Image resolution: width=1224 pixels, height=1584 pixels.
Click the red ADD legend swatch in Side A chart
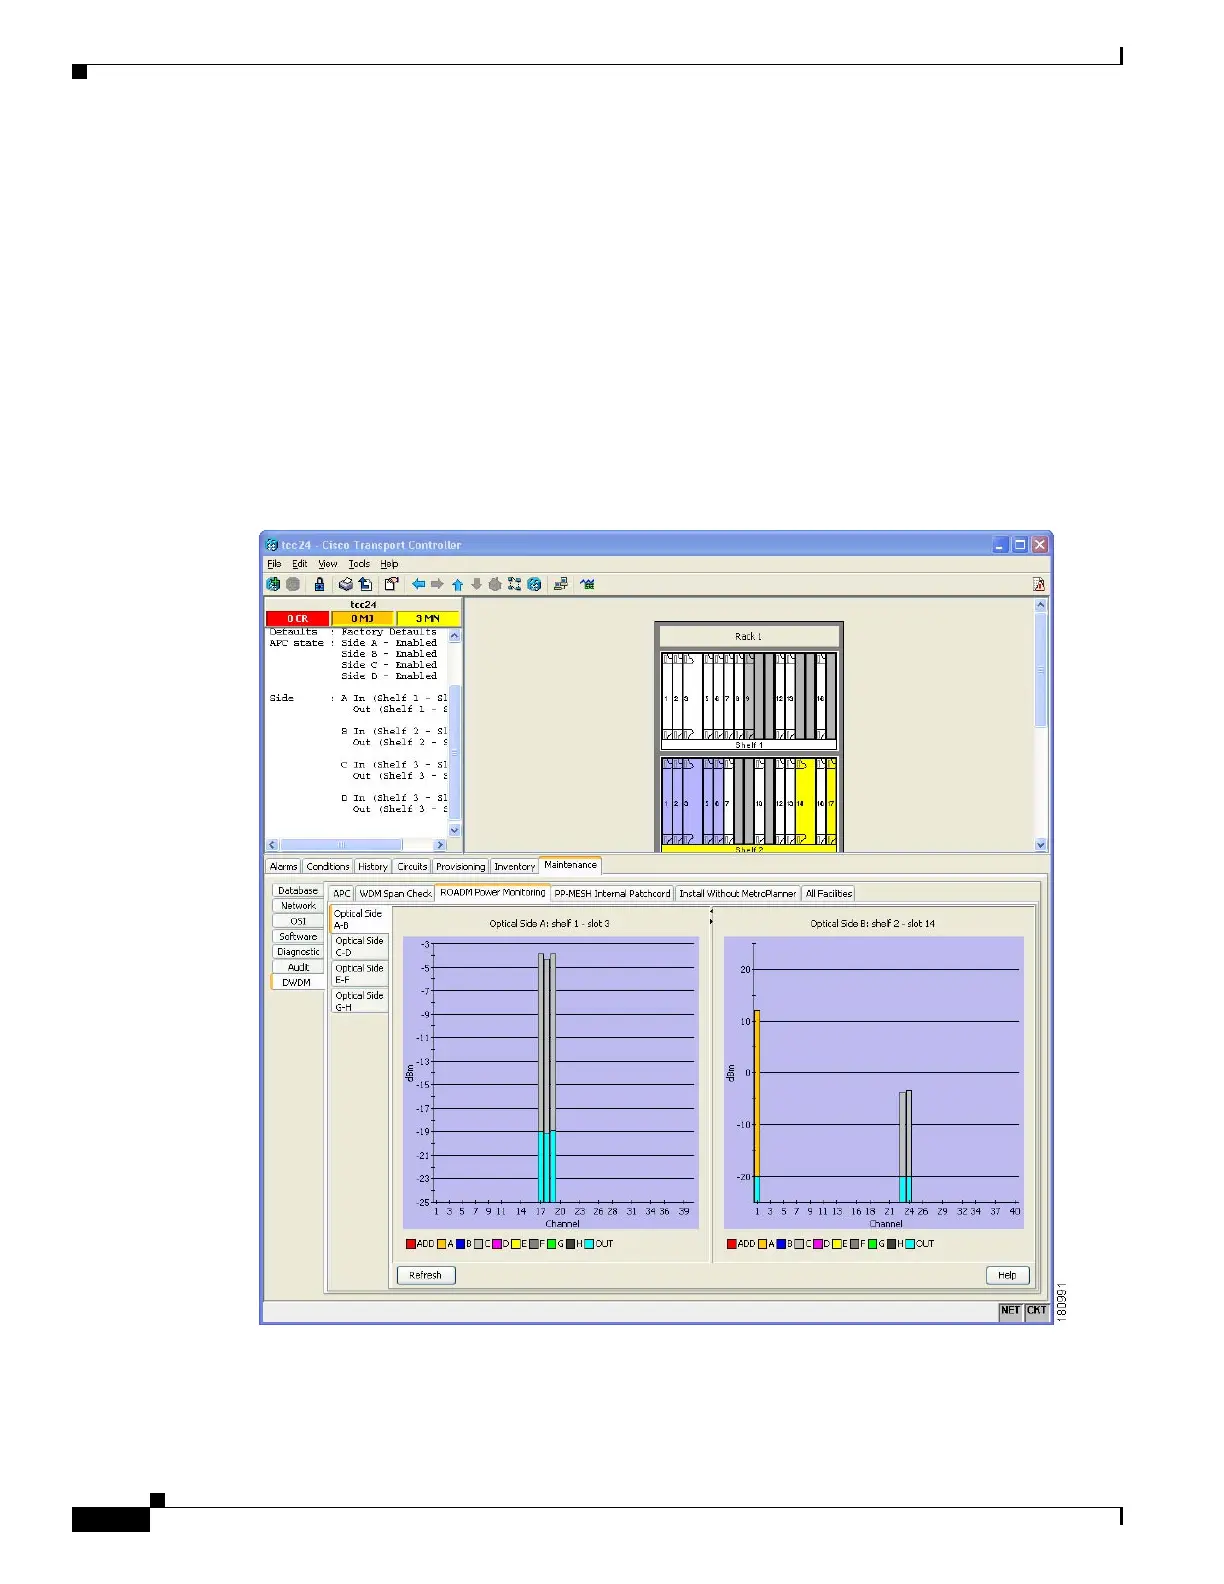(411, 1244)
